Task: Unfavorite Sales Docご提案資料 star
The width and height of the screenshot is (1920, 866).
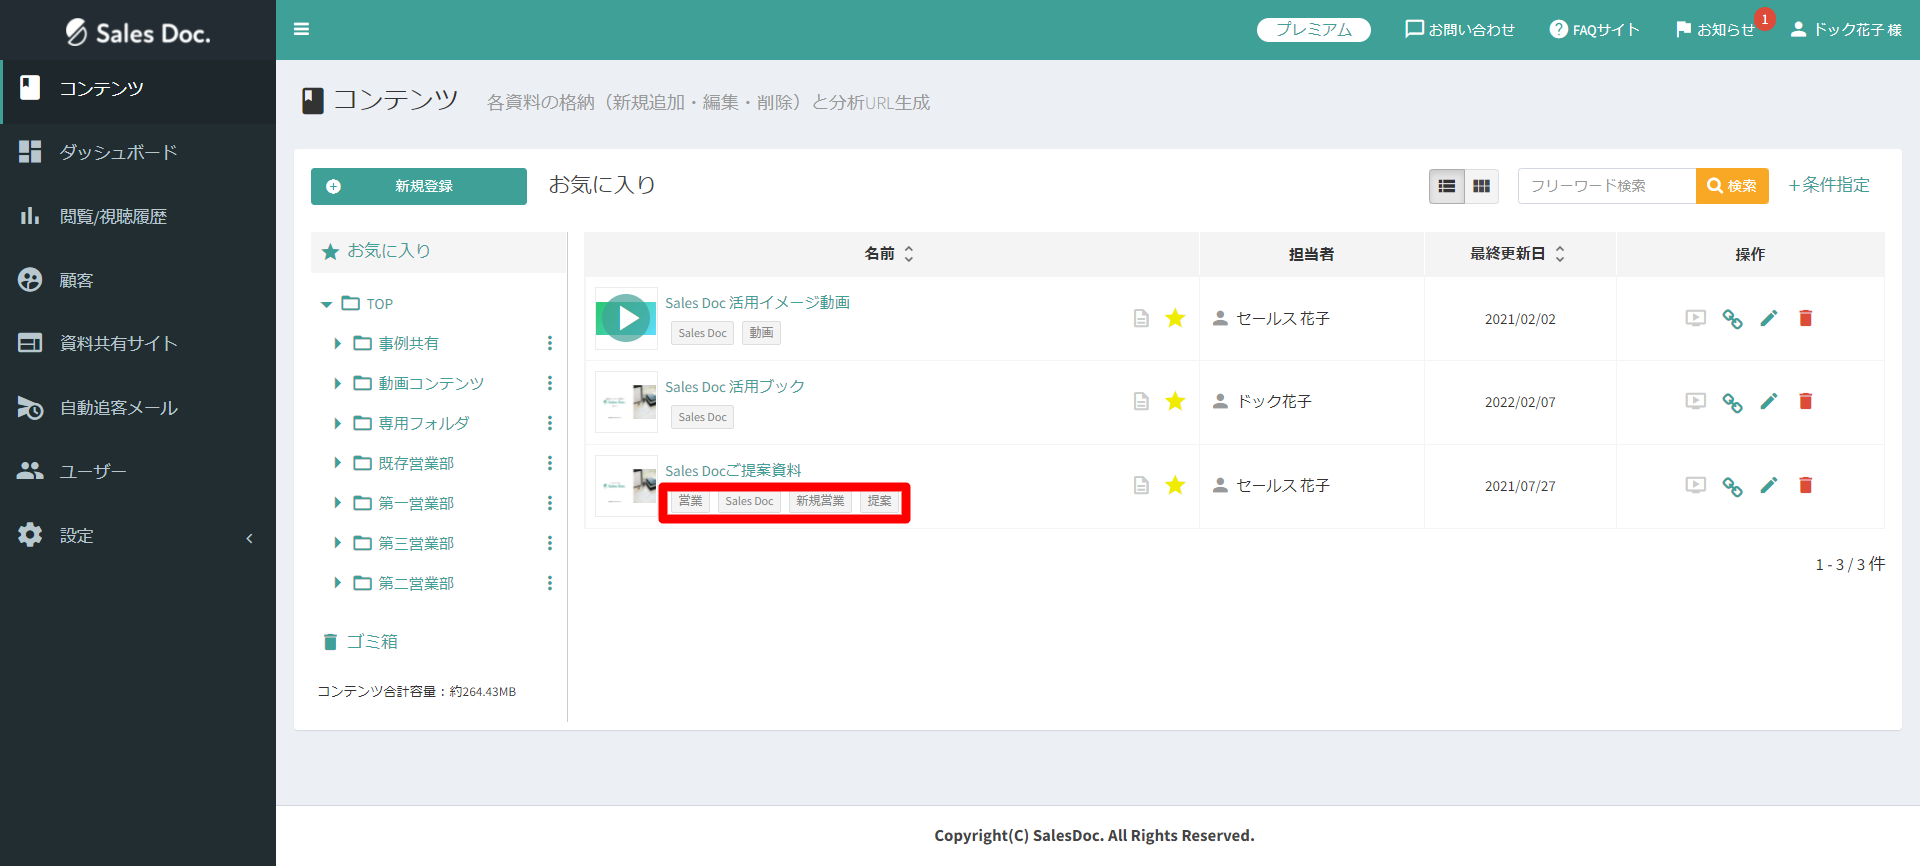Action: [x=1175, y=485]
